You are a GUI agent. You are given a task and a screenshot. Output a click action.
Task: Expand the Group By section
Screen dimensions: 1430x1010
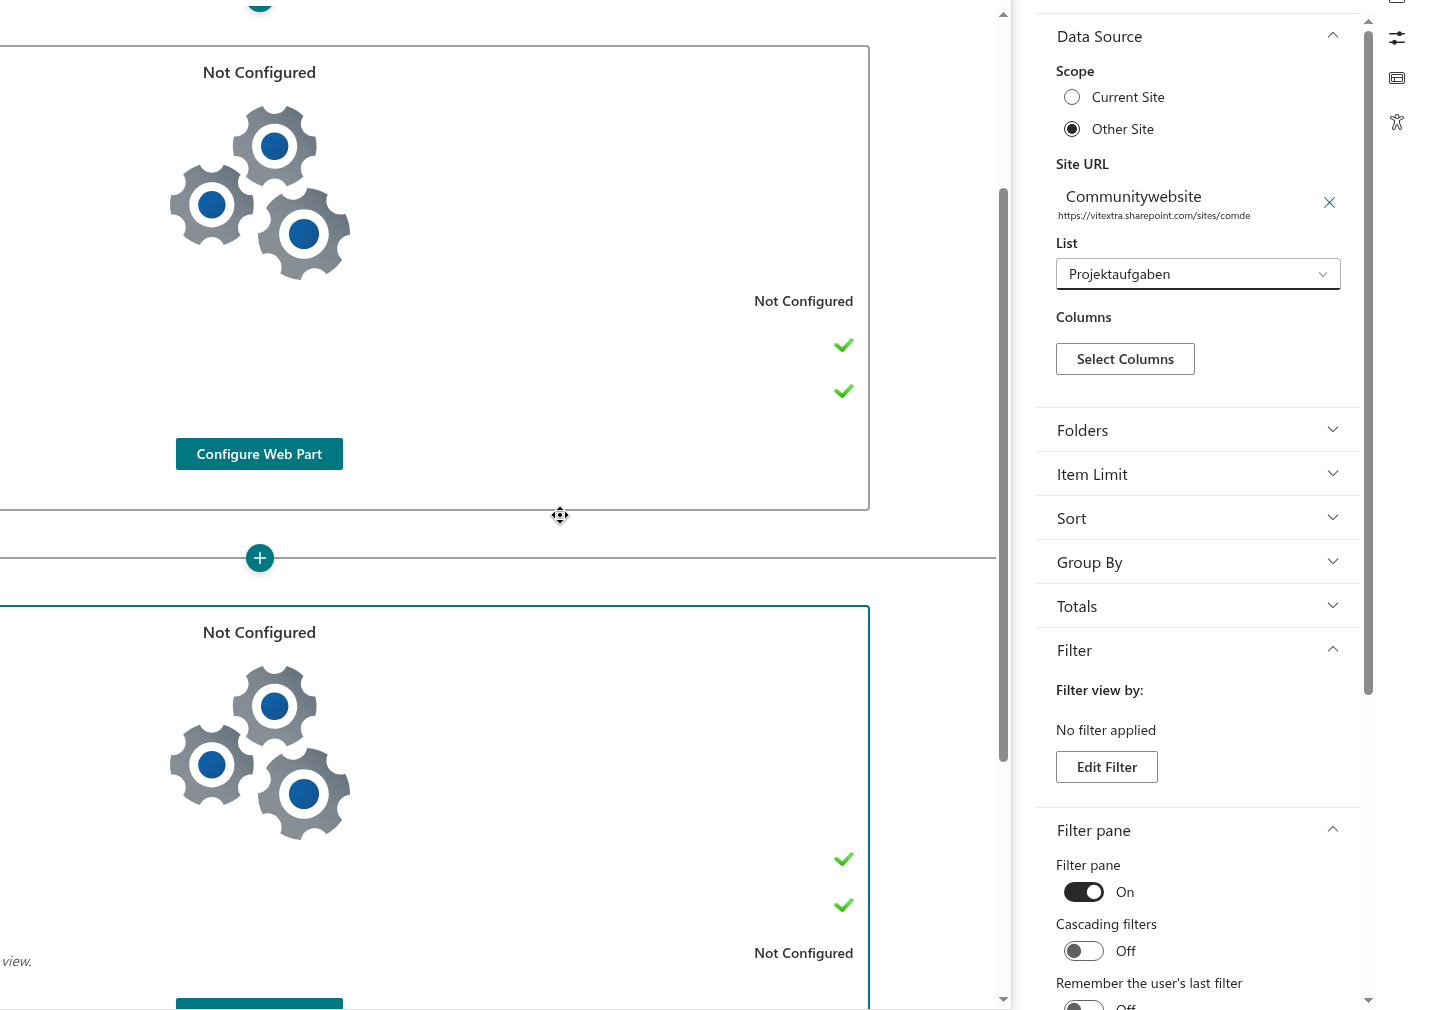(x=1198, y=562)
